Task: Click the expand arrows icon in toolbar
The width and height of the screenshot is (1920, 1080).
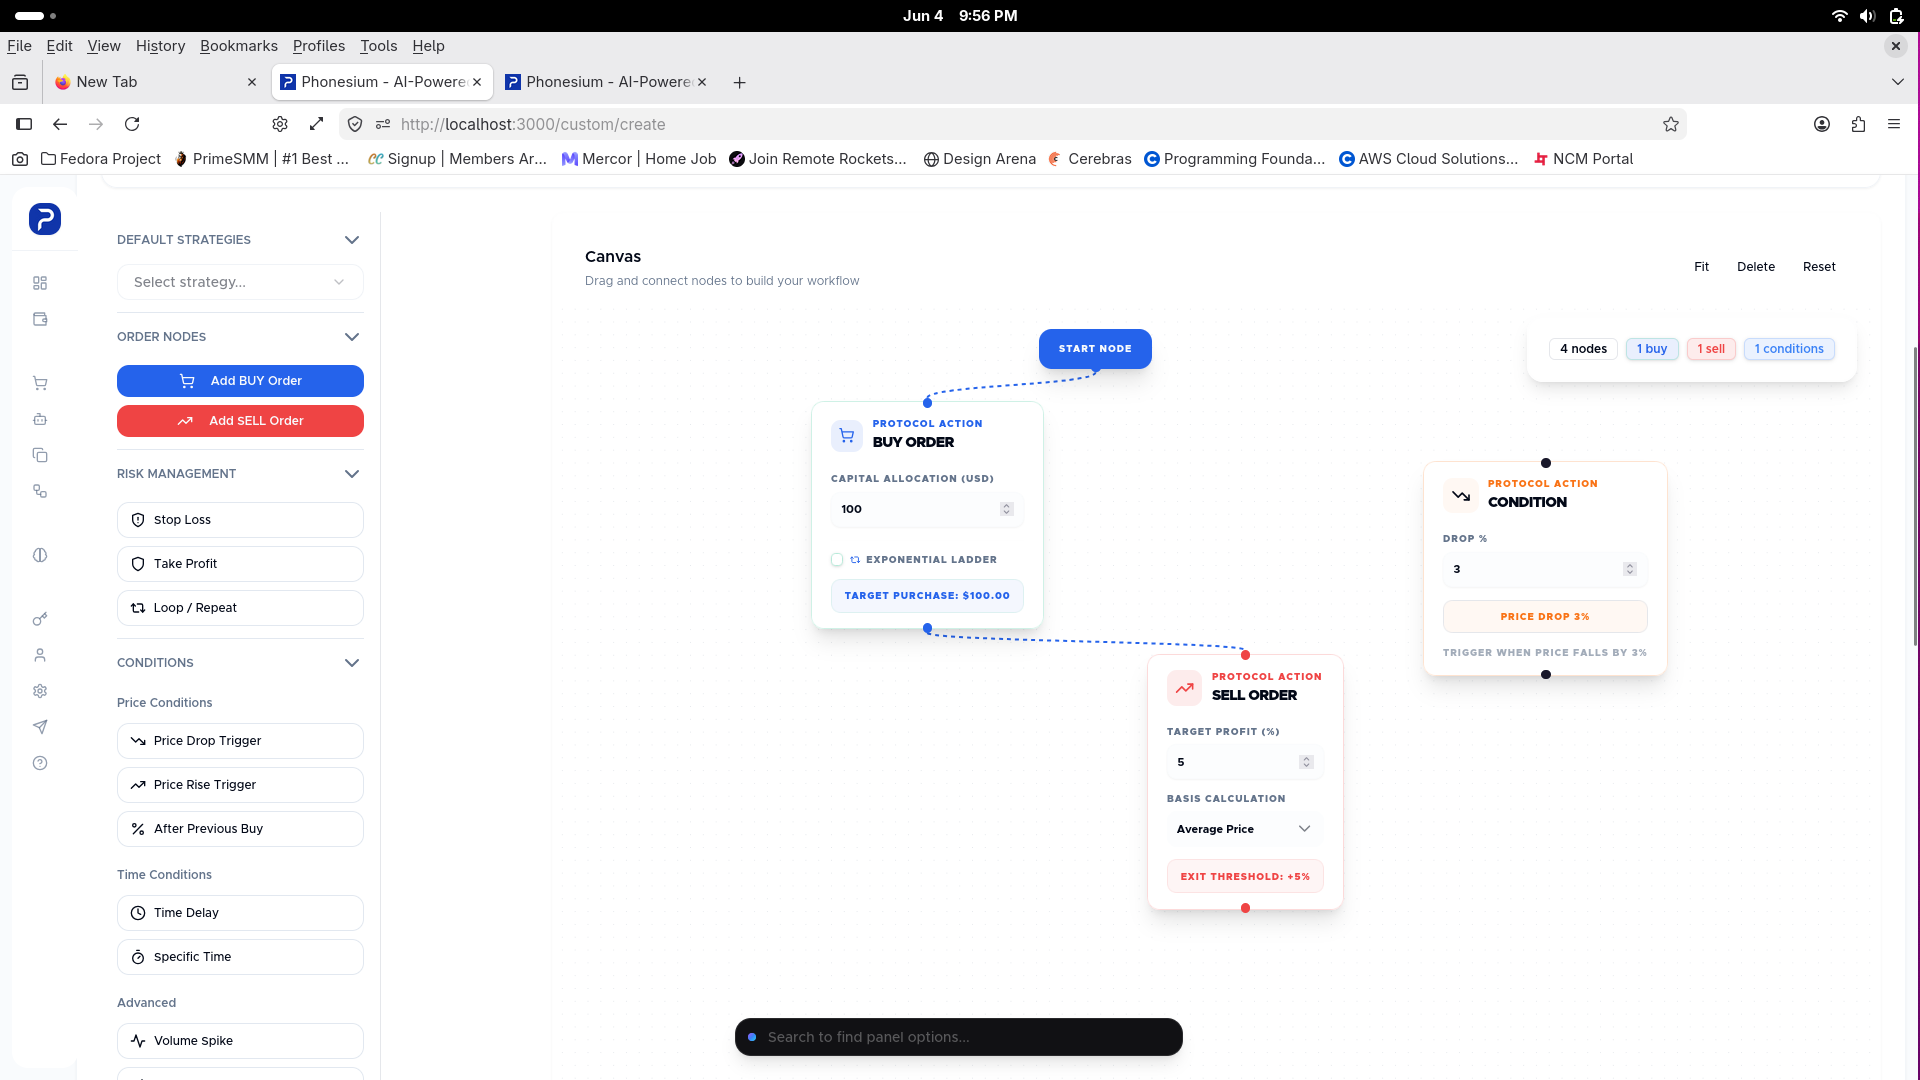Action: tap(316, 124)
